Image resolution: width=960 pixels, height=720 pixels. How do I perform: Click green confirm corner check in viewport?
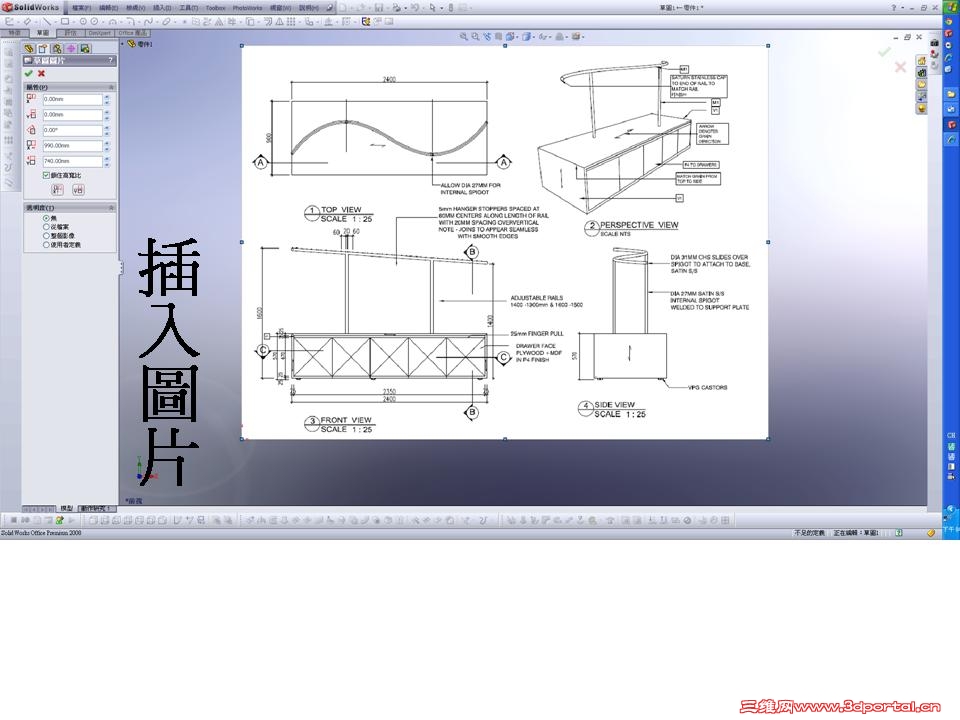click(x=883, y=53)
